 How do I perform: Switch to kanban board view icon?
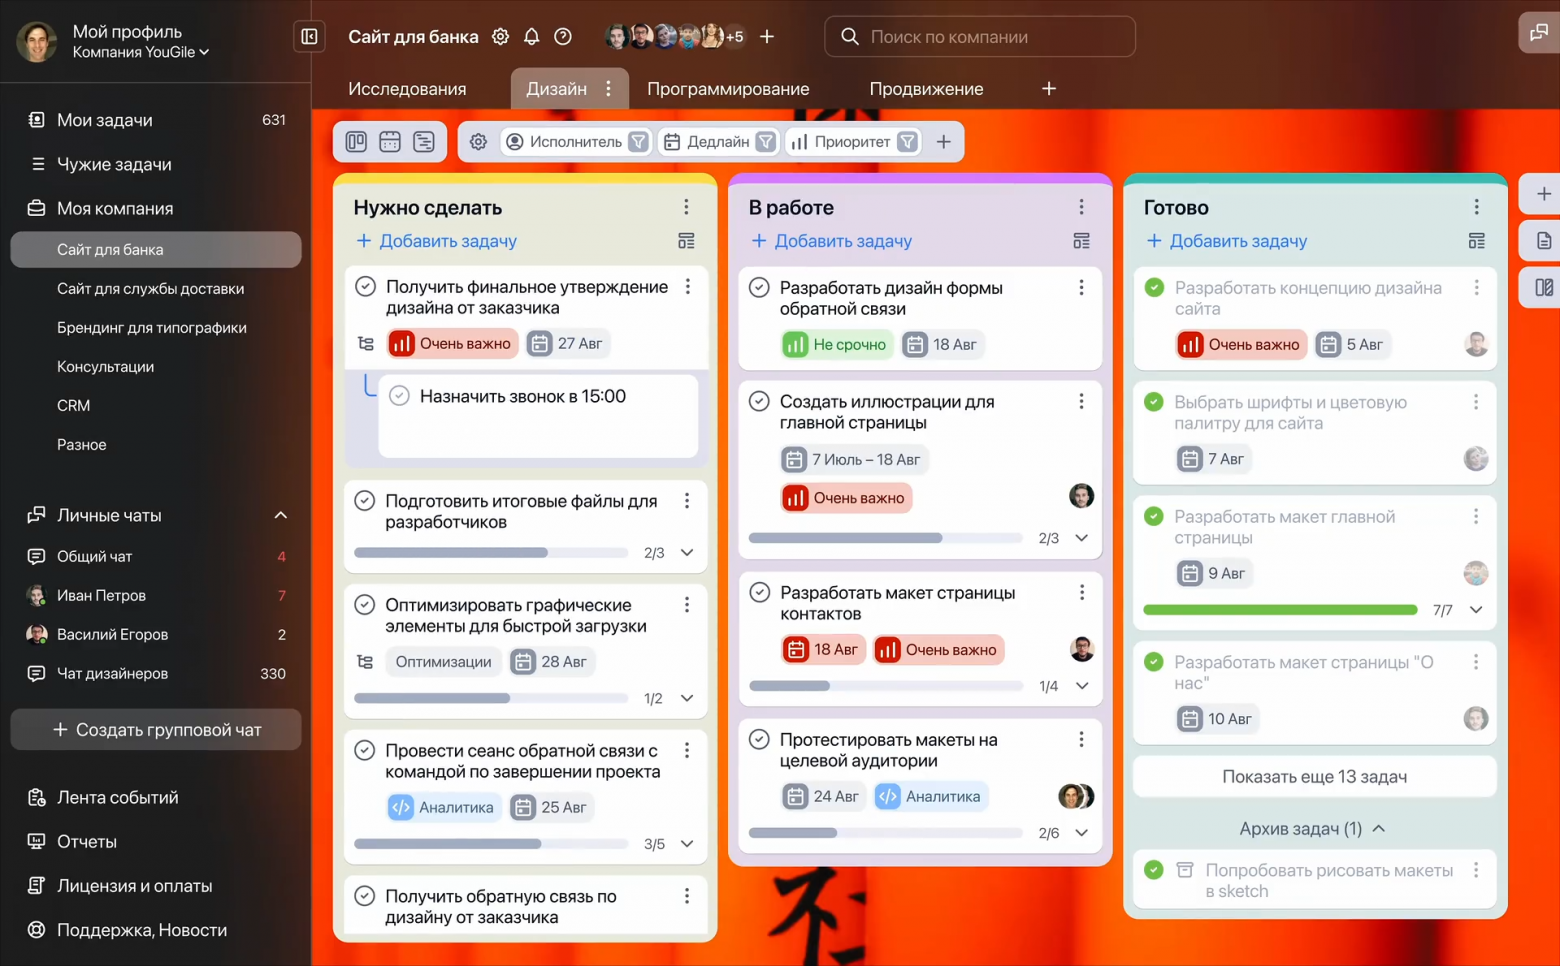pos(356,142)
